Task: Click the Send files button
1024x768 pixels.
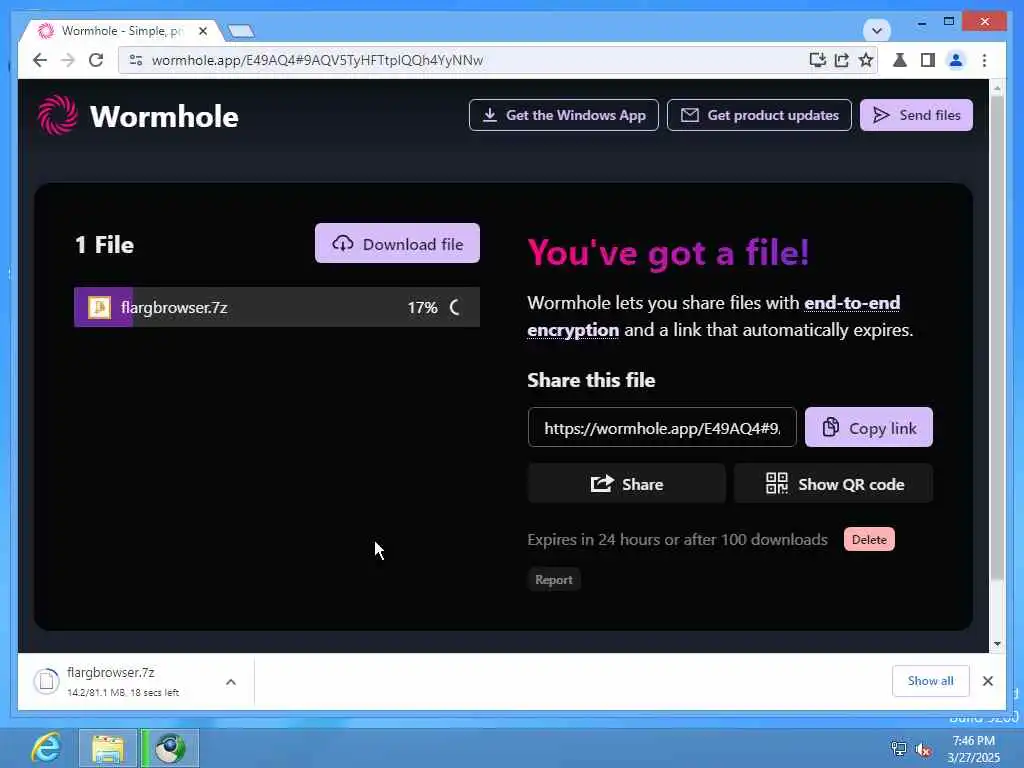Action: pos(916,115)
